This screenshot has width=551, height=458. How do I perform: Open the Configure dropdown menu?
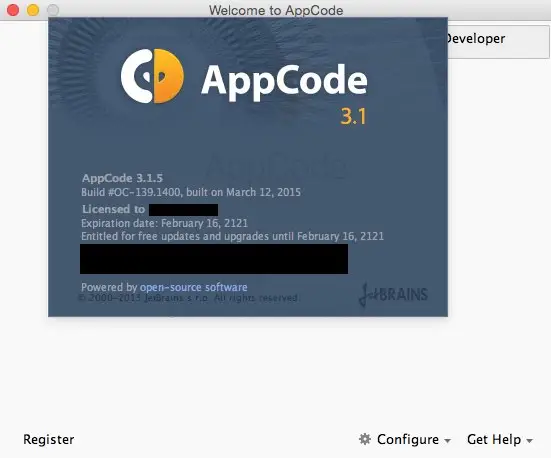414,440
